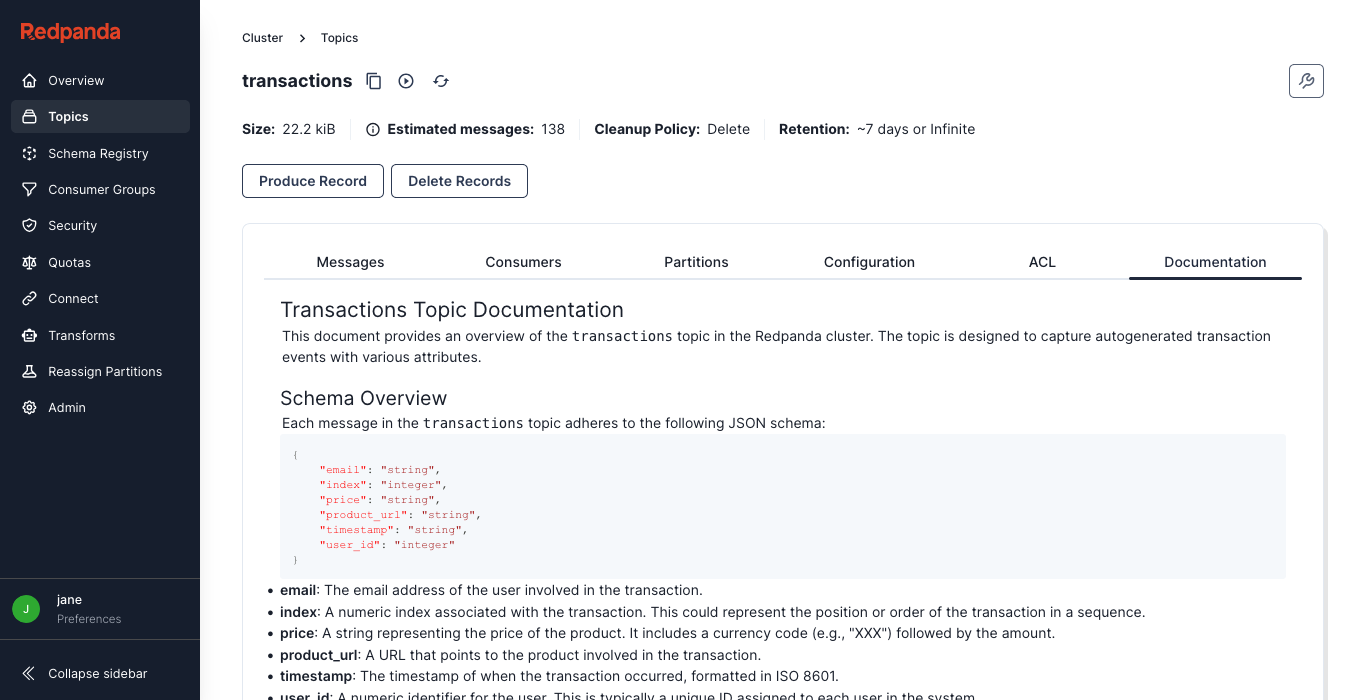Click the Consumer Groups funnel icon
This screenshot has height=700, width=1366.
29,189
